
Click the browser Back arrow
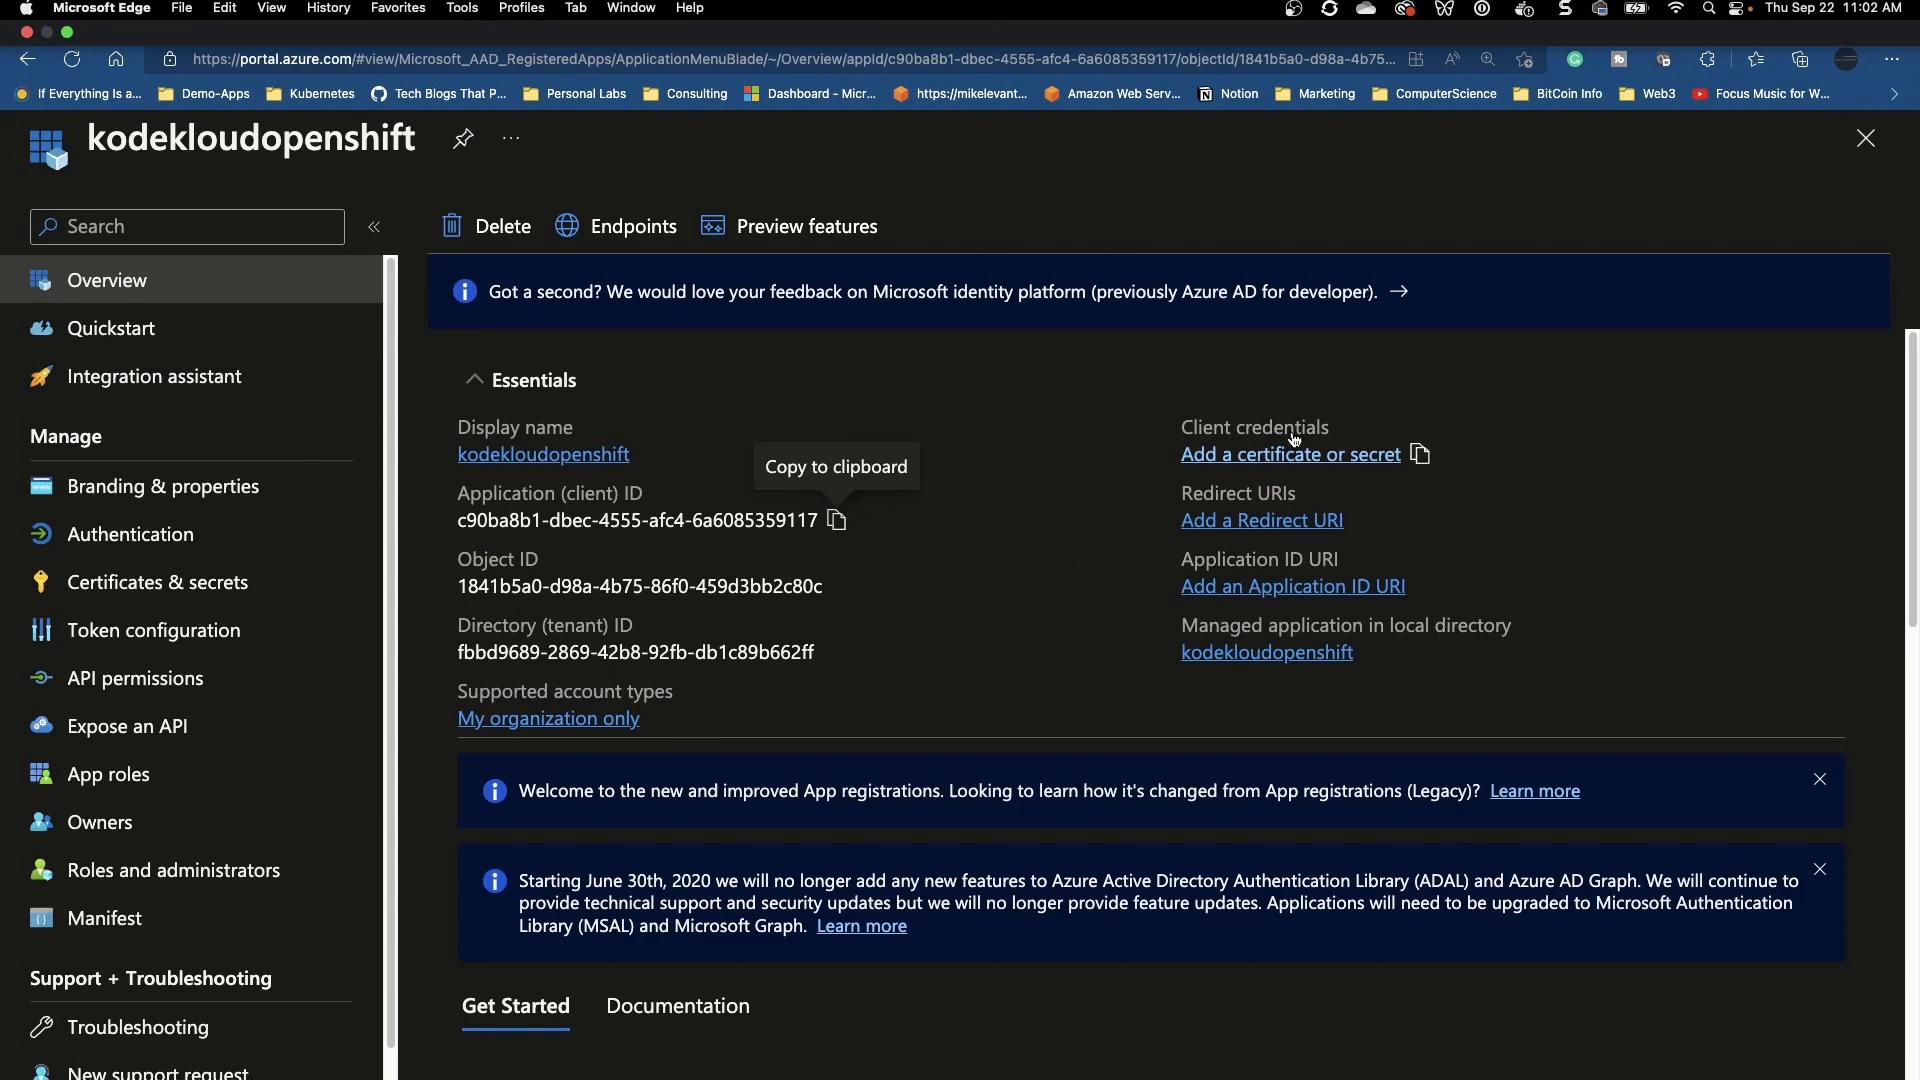coord(28,59)
